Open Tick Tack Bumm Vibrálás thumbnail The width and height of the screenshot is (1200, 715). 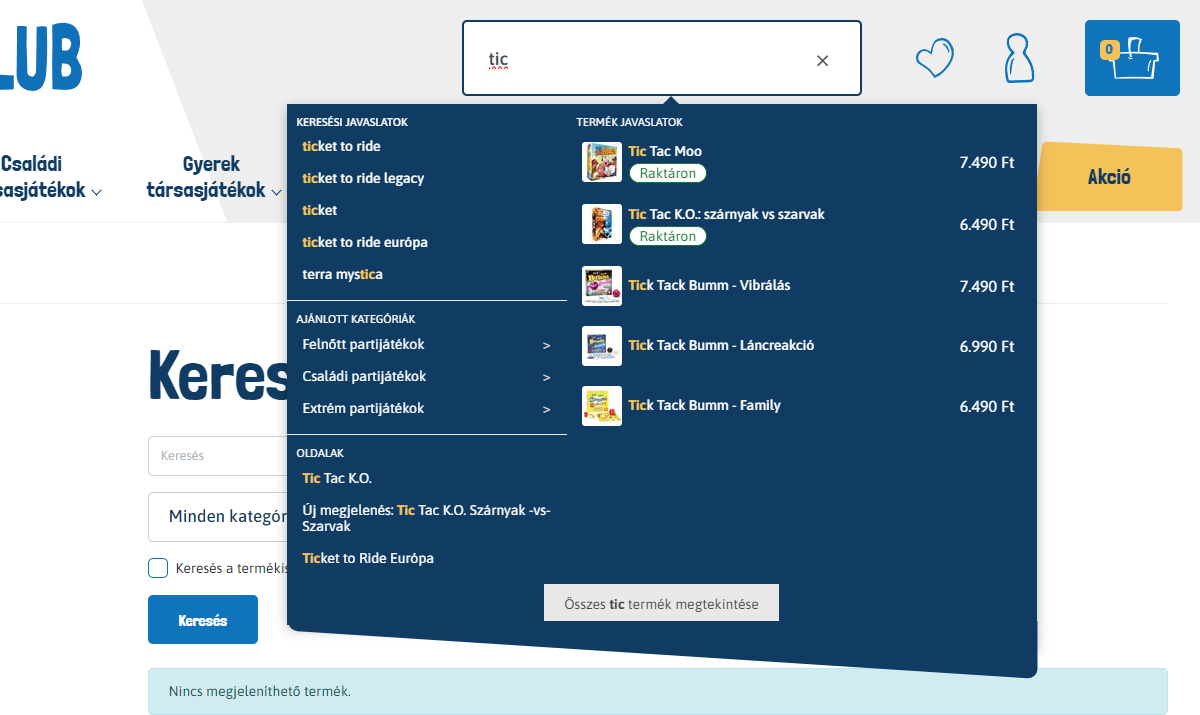click(602, 286)
